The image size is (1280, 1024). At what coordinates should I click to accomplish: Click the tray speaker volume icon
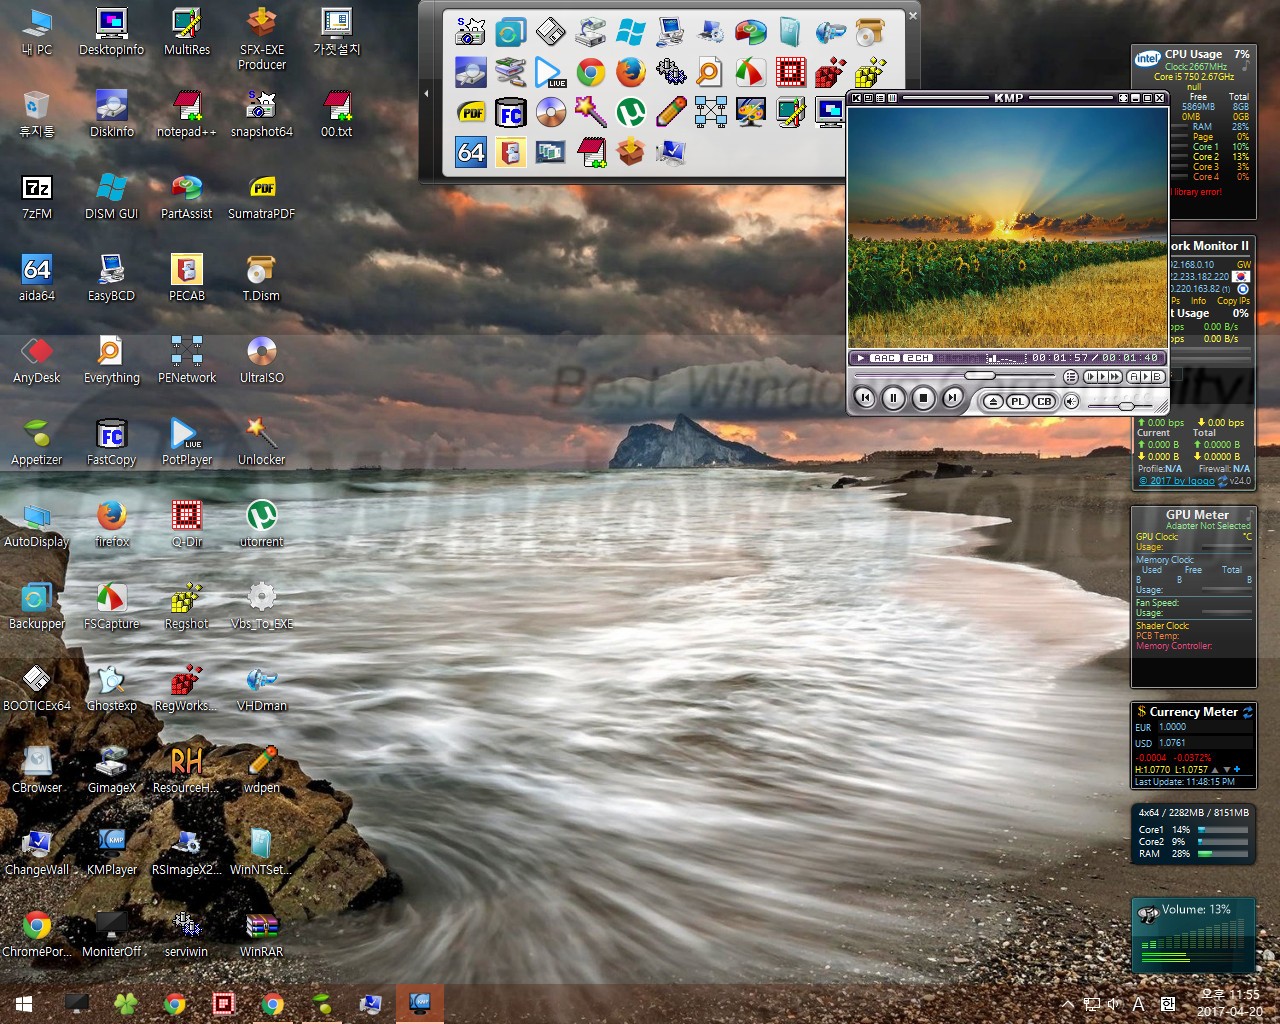[1114, 1004]
